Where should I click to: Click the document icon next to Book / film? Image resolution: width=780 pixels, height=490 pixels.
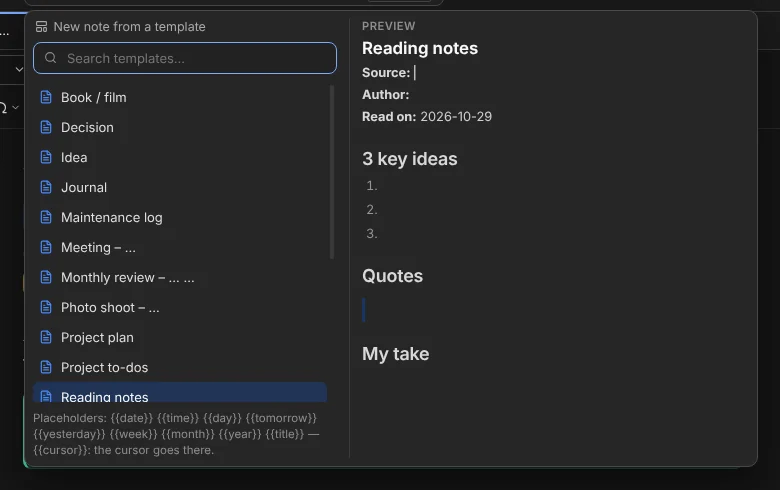pyautogui.click(x=46, y=98)
